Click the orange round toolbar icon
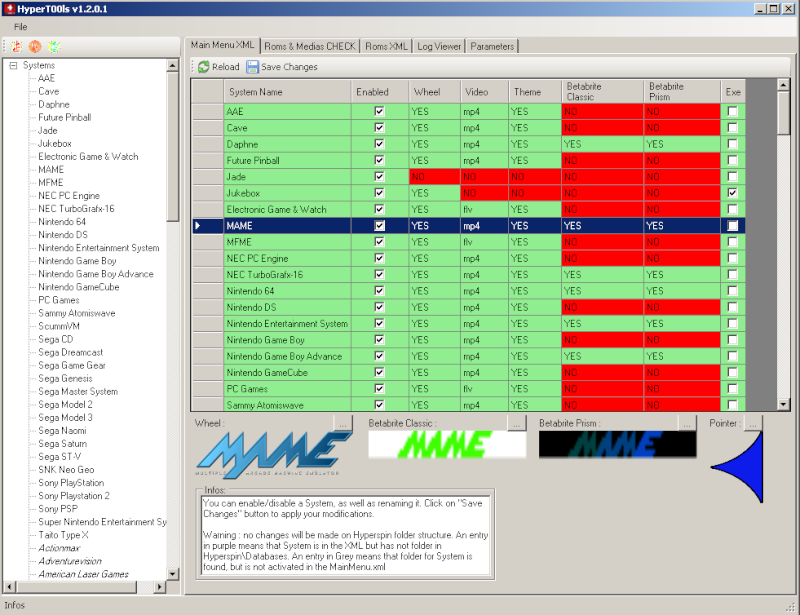The width and height of the screenshot is (800, 615). coord(35,47)
